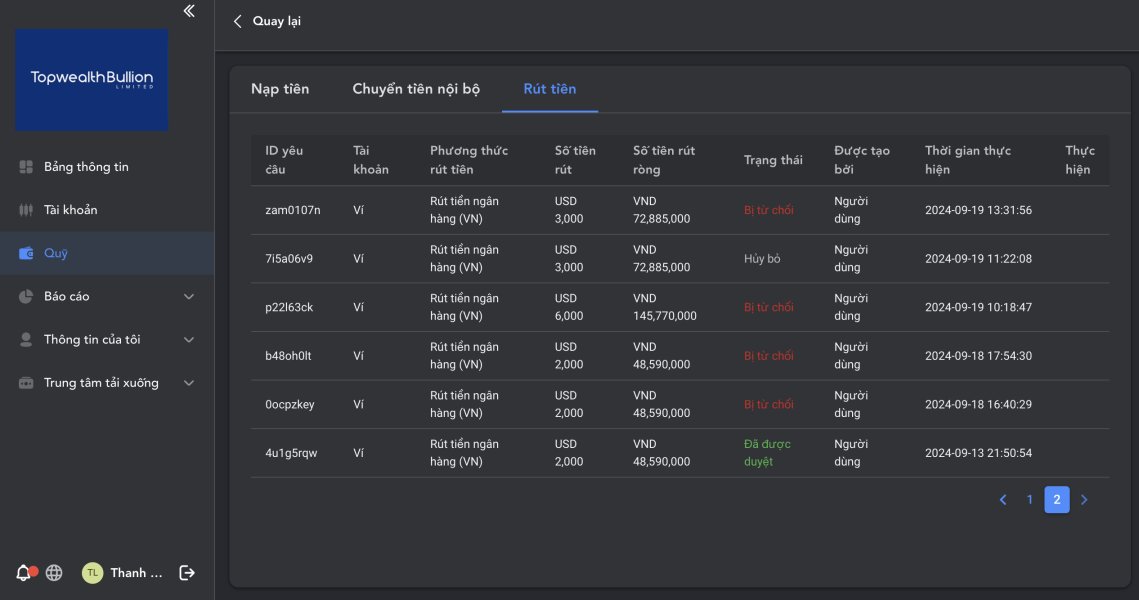
Task: Select the Rút tiền tab
Action: pyautogui.click(x=550, y=89)
